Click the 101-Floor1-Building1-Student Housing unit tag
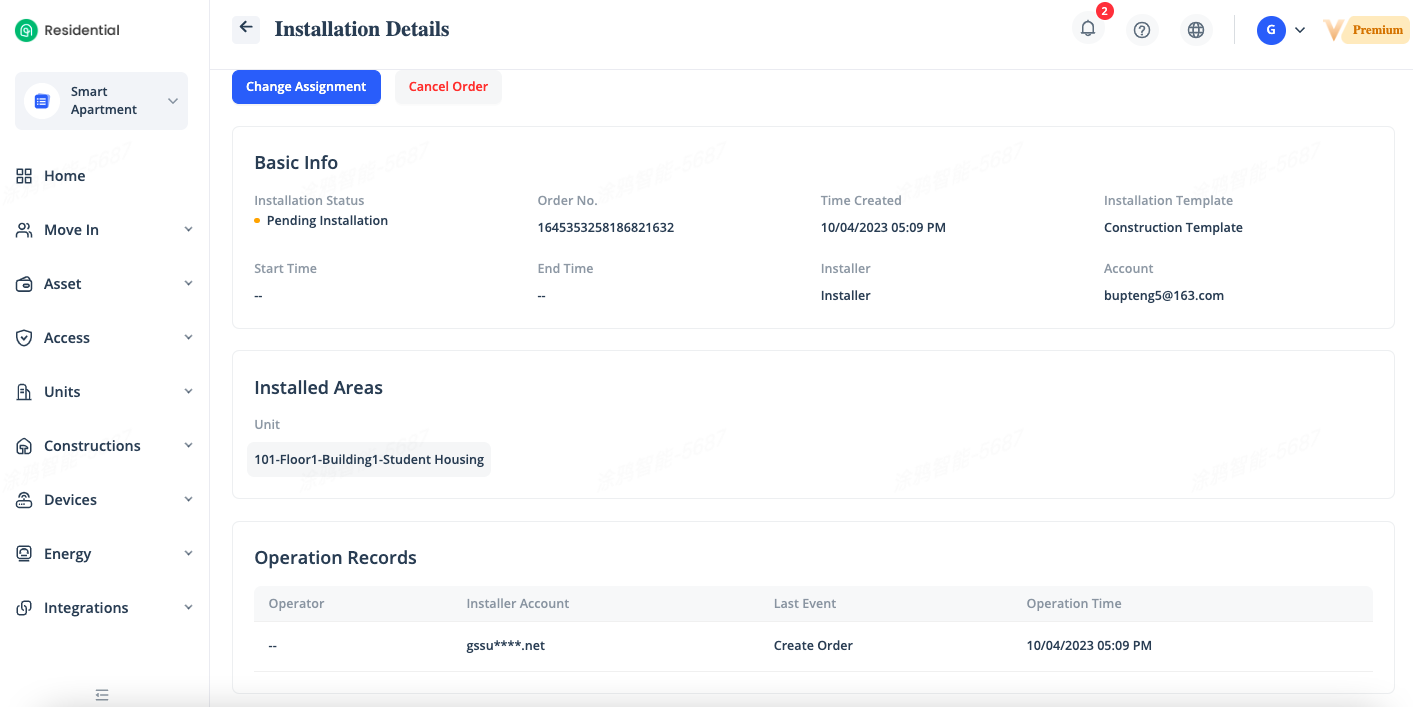This screenshot has height=707, width=1413. tap(369, 460)
